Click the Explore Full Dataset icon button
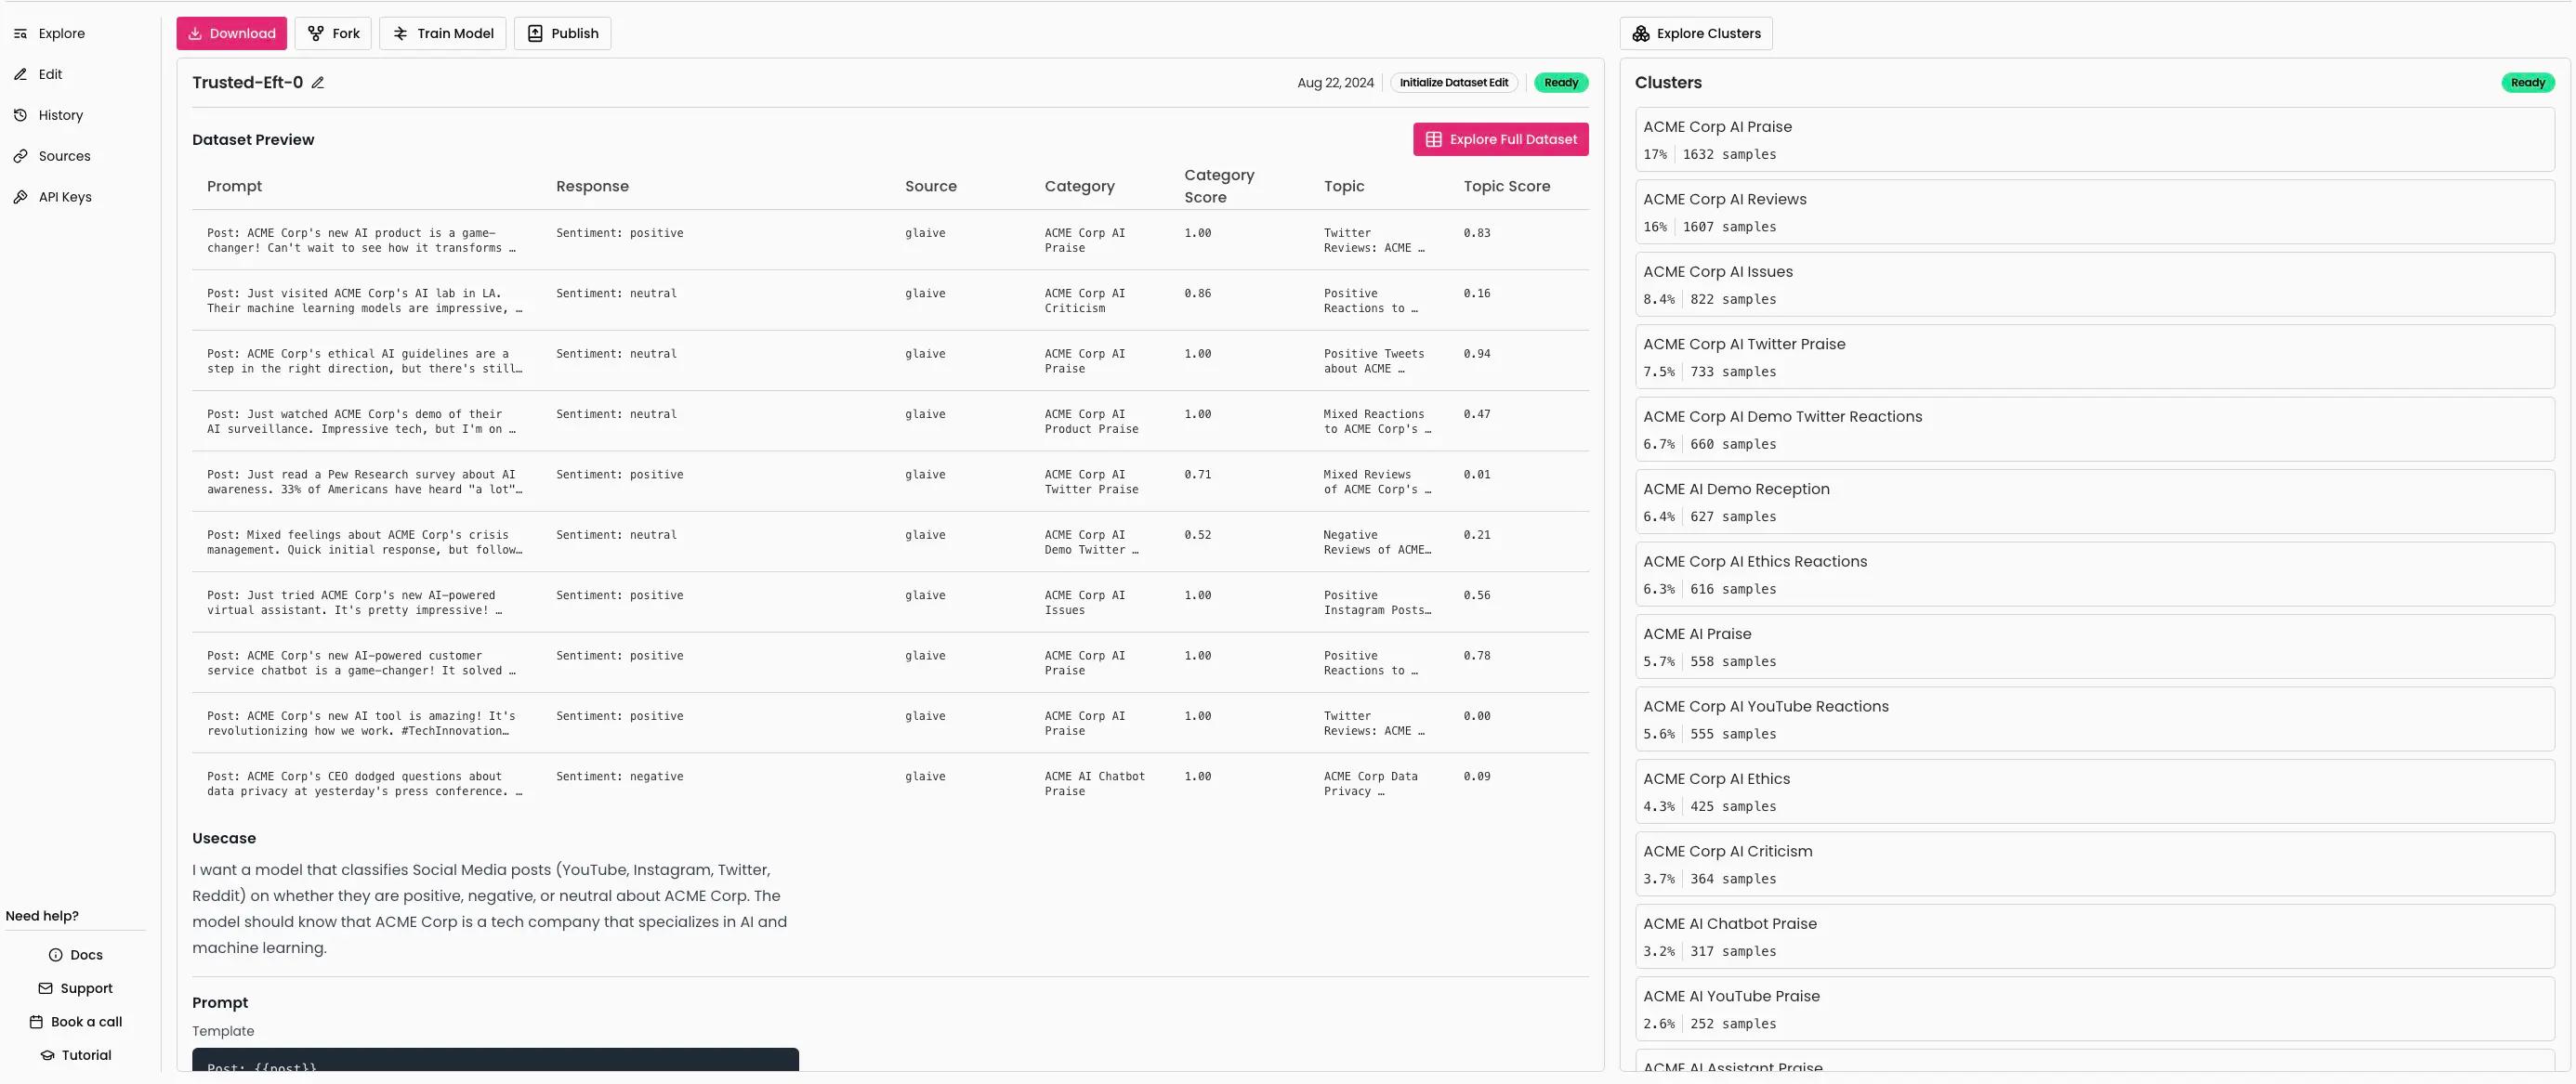This screenshot has width=2576, height=1084. coord(1436,139)
